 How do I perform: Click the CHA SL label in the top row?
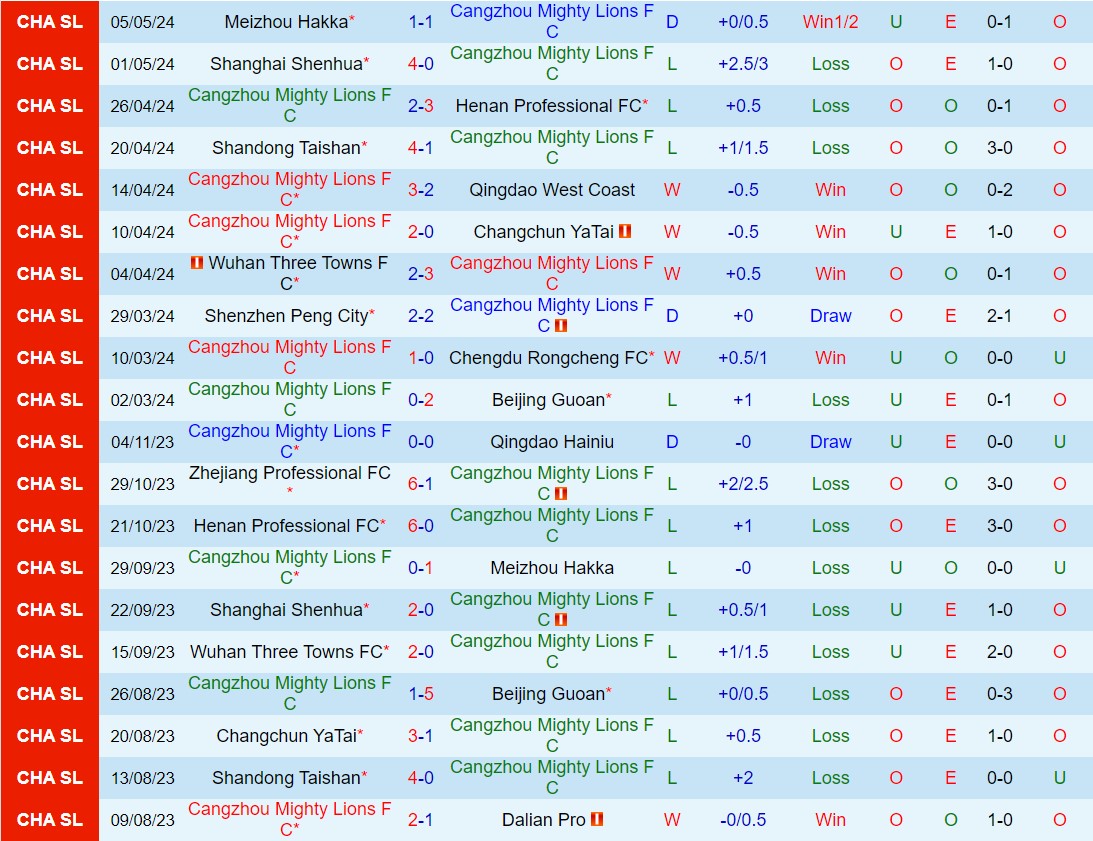tap(48, 22)
